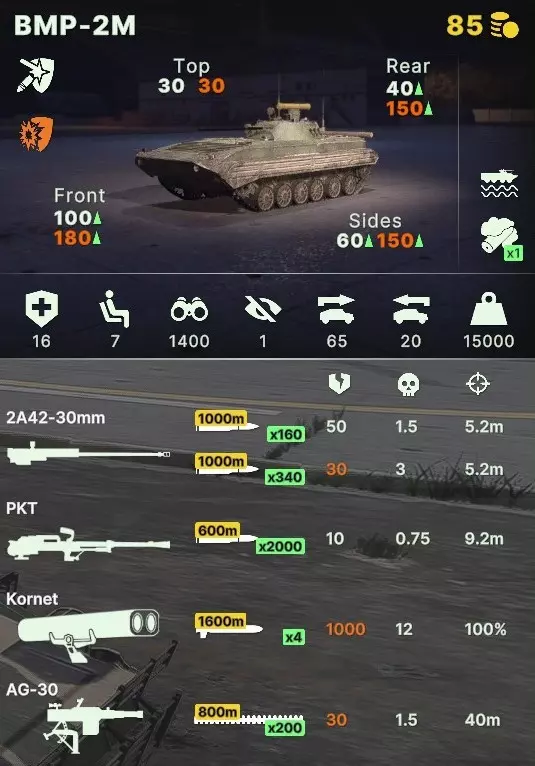Click the smoke launcher x1 icon
535x766 pixels.
pyautogui.click(x=501, y=238)
